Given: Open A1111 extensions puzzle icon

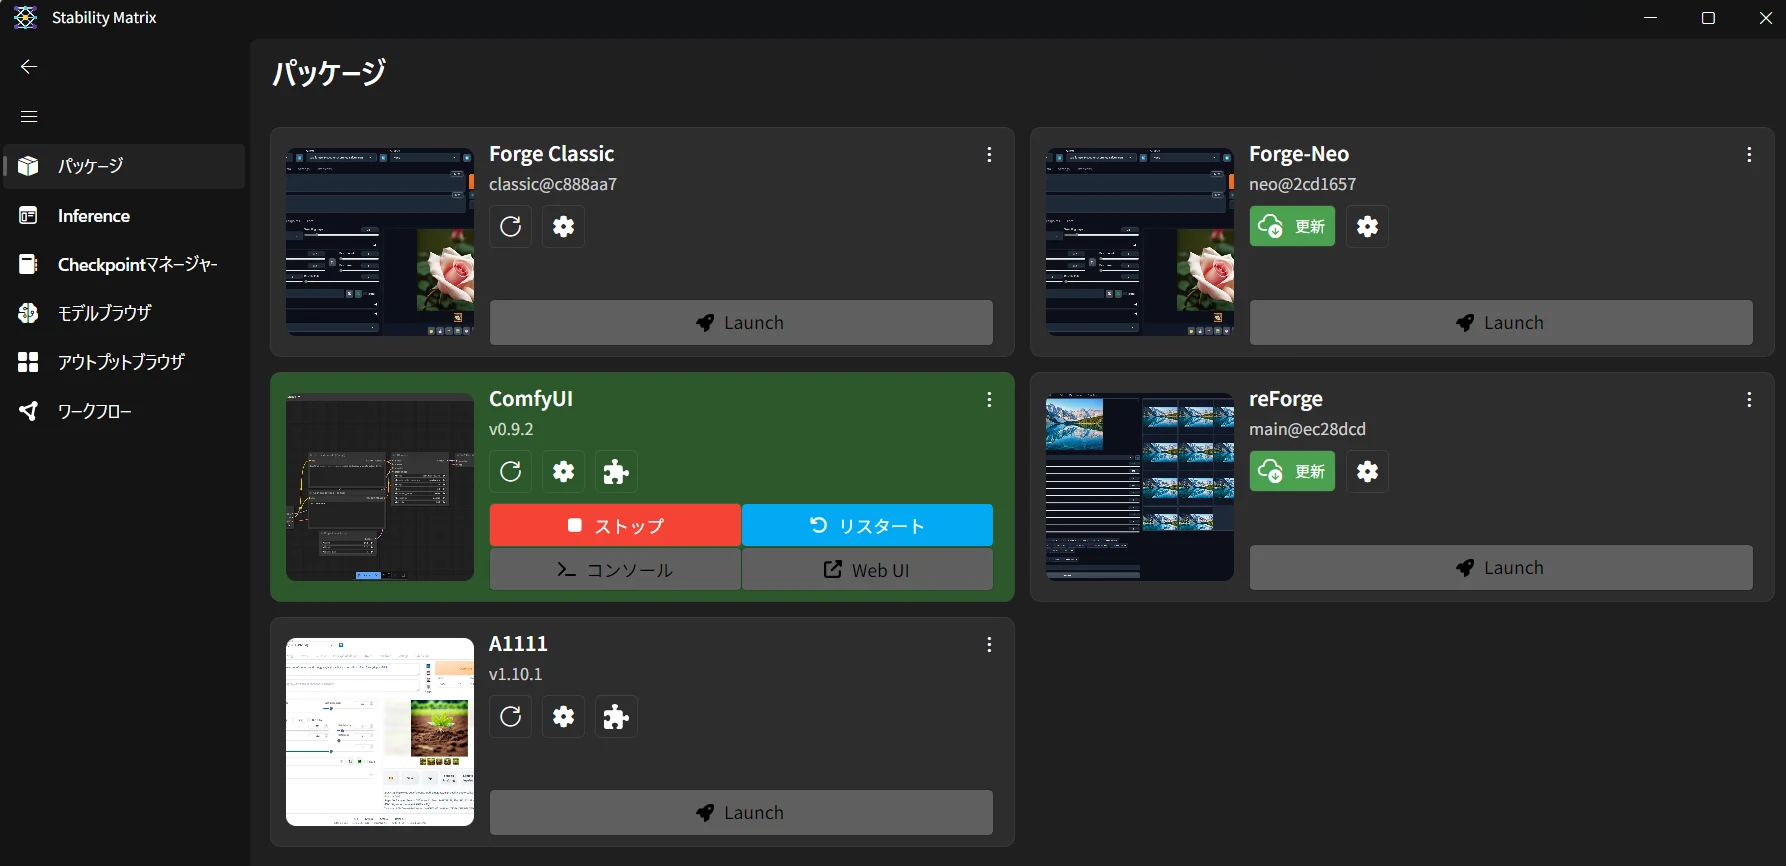Looking at the screenshot, I should (x=616, y=717).
